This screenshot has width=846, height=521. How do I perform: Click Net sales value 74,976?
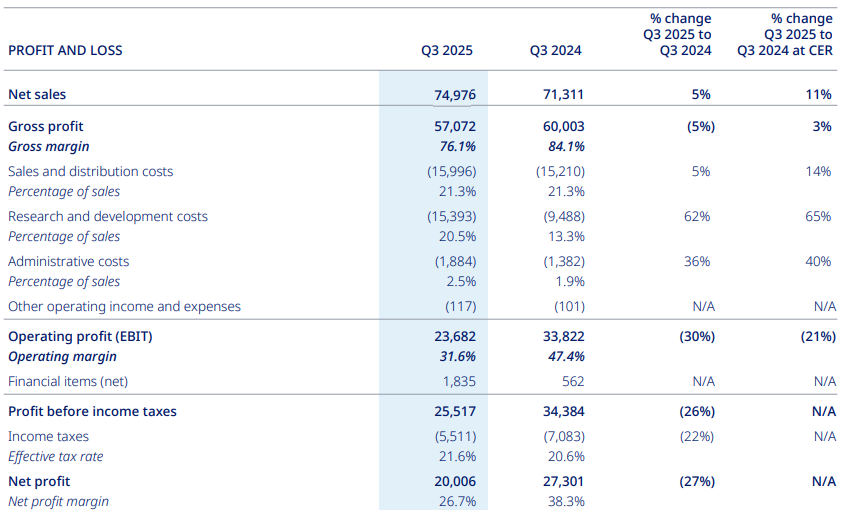(455, 95)
